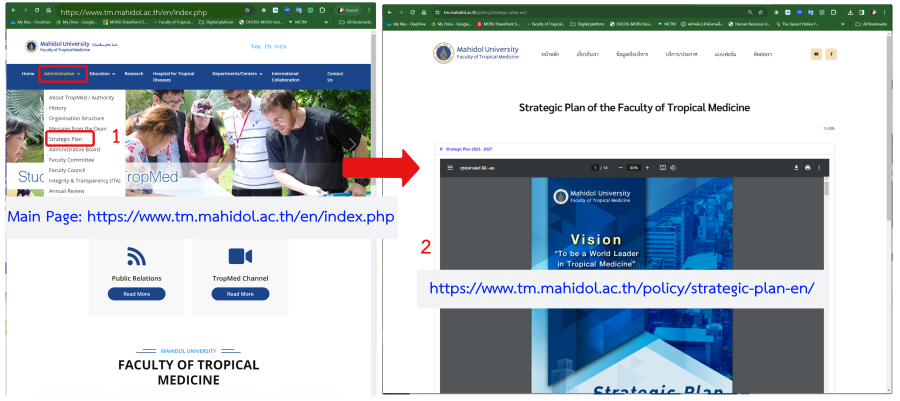900x401 pixels.
Task: Choose Strategic Plan in Administration dropdown
Action: 65,139
